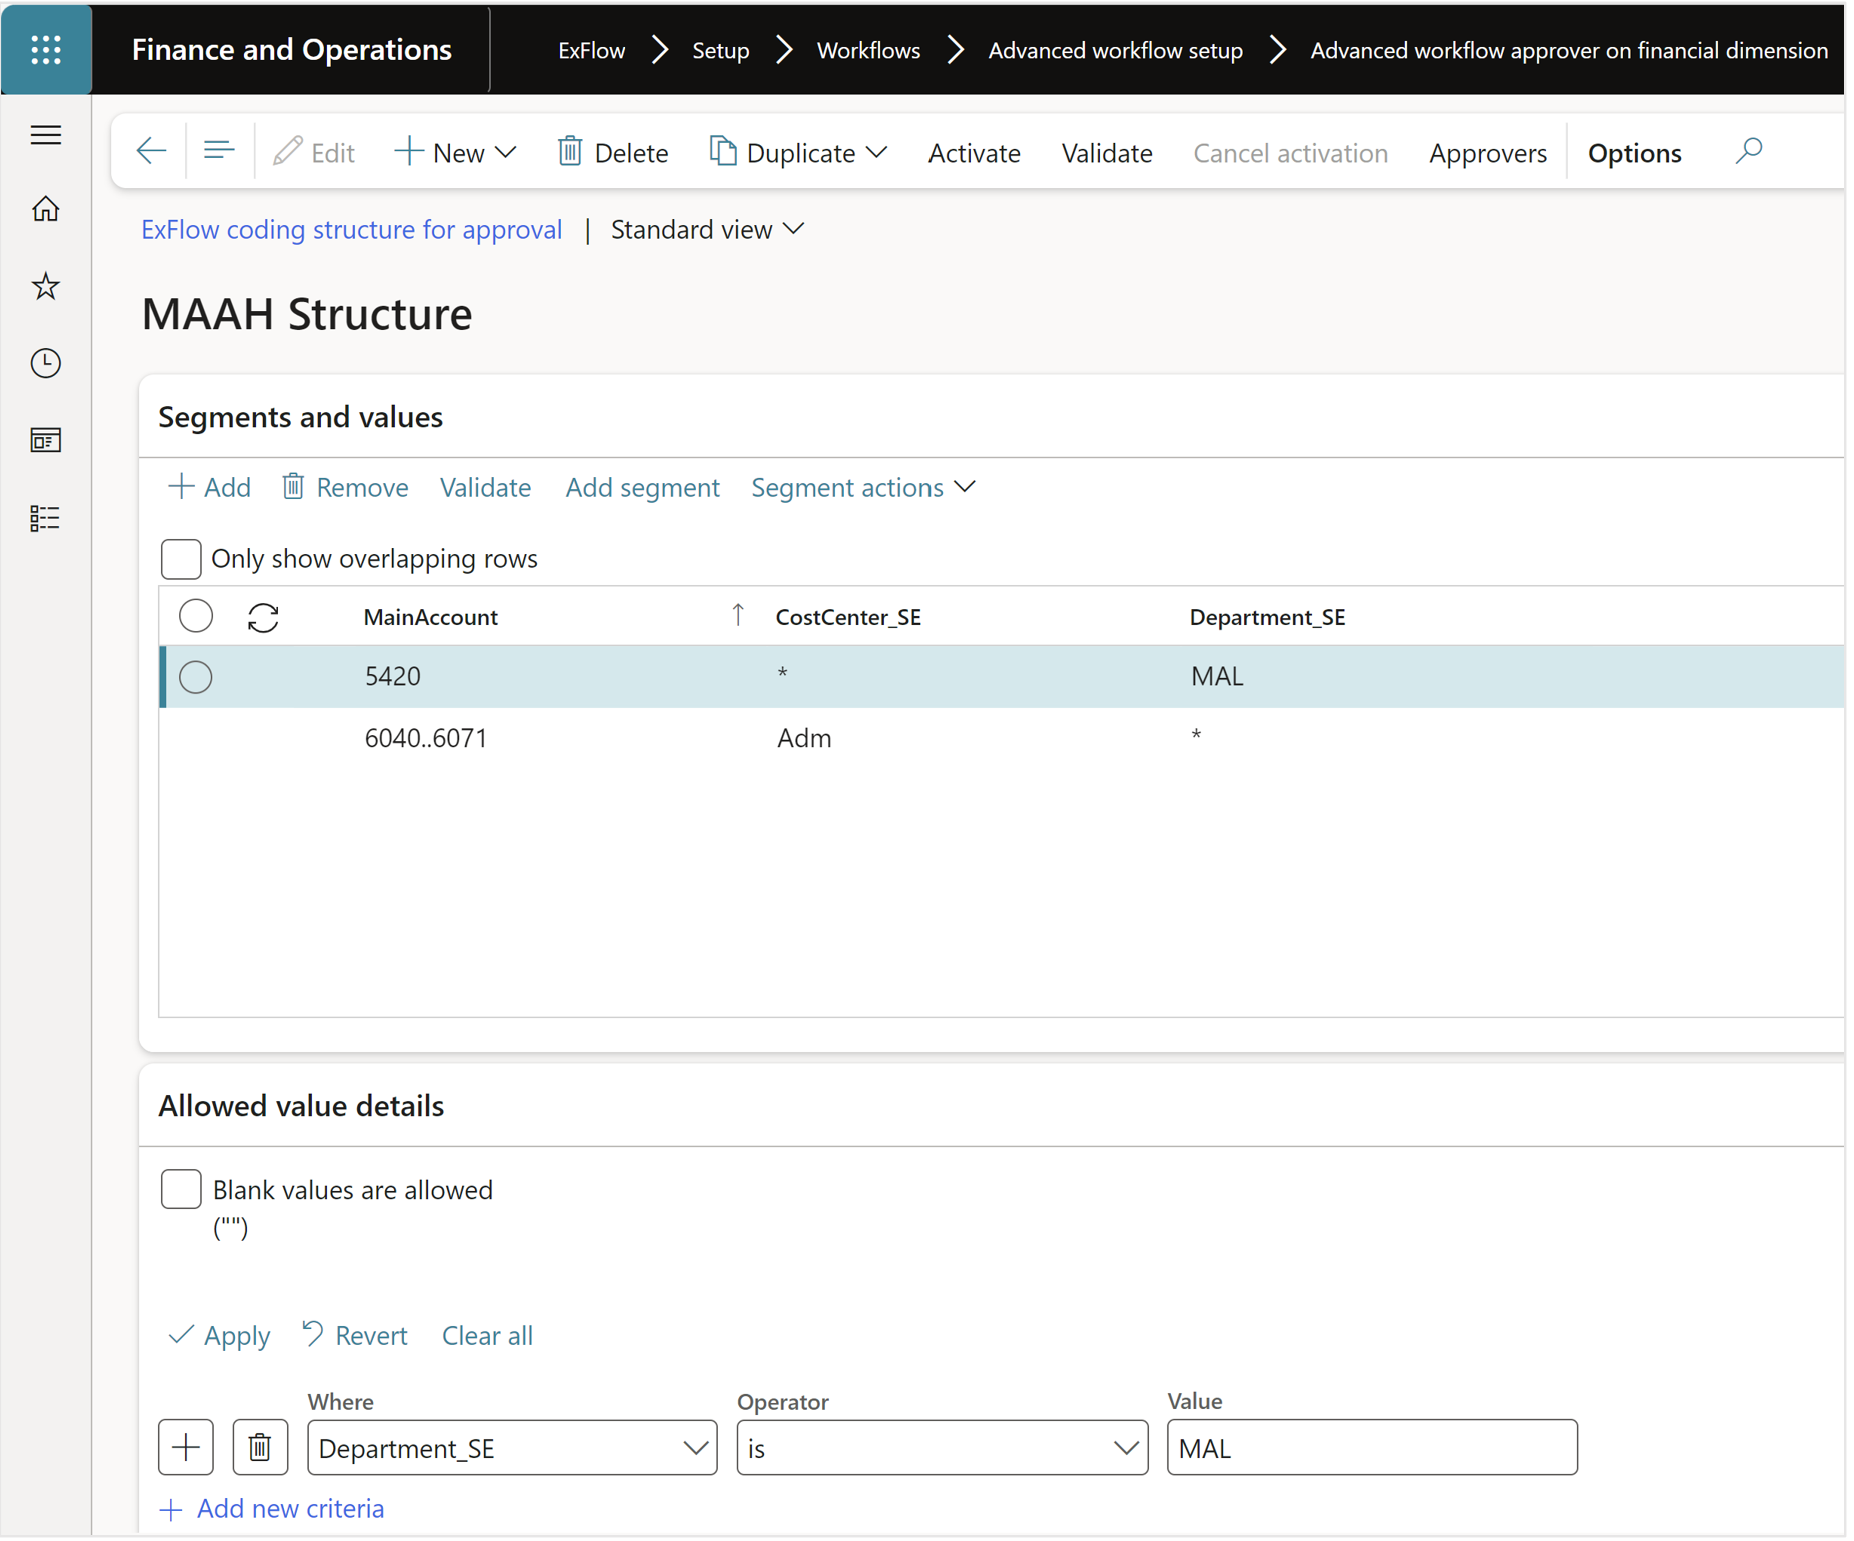
Task: Click Remove in Segments and values
Action: (345, 487)
